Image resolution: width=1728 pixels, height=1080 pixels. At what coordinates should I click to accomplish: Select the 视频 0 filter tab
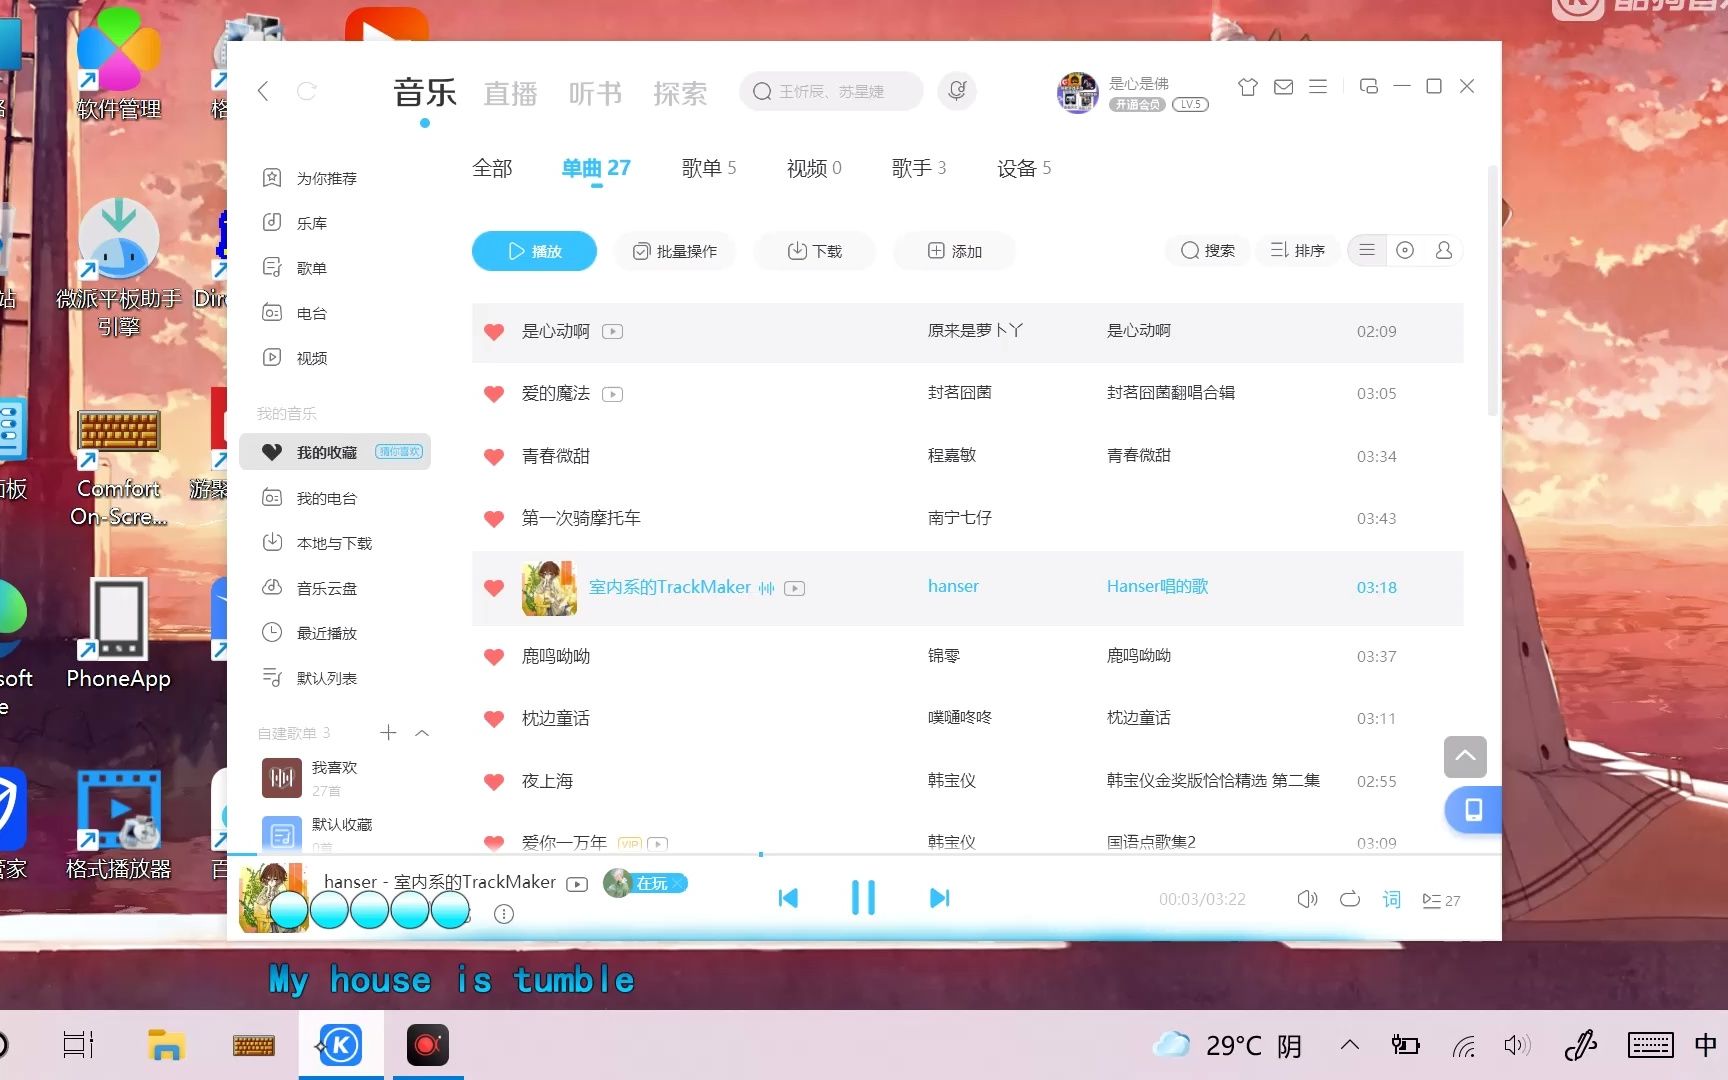point(814,168)
